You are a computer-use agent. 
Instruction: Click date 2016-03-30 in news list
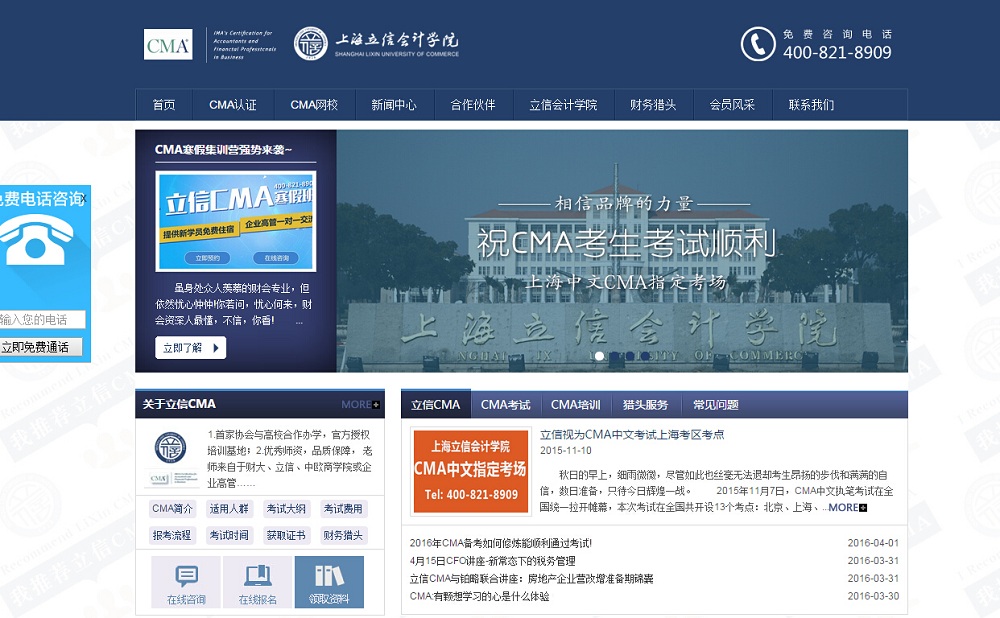pyautogui.click(x=873, y=597)
